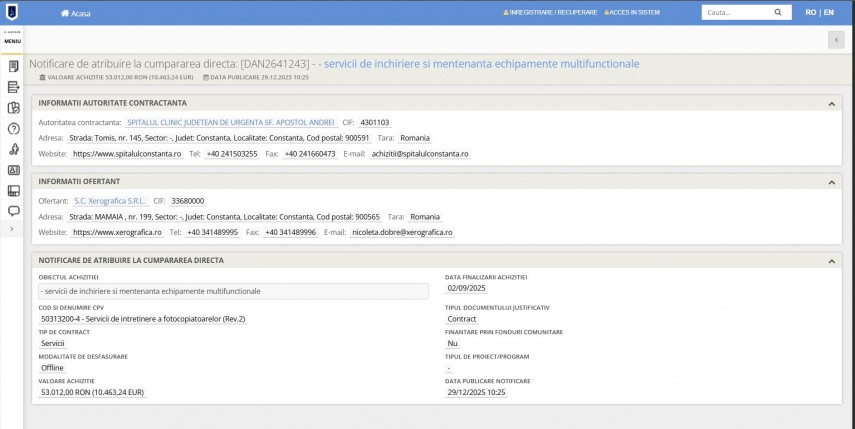Switch language to RO
The image size is (855, 429).
(x=810, y=12)
